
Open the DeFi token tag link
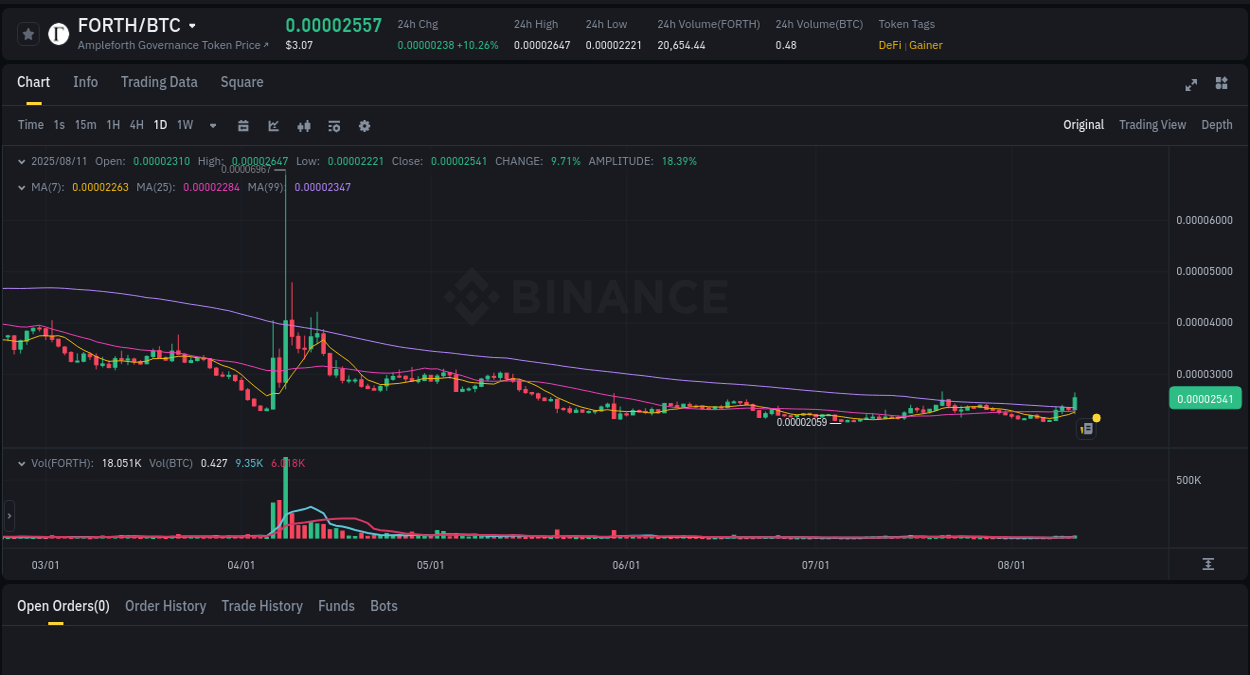coord(889,45)
